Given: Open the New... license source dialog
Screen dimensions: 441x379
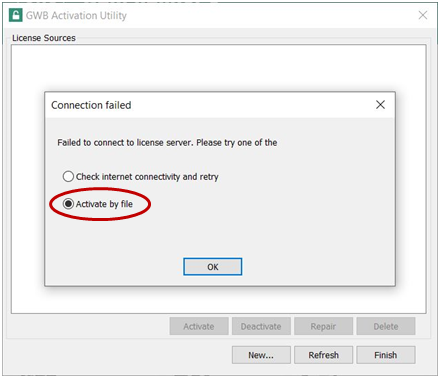Looking at the screenshot, I should pyautogui.click(x=261, y=355).
